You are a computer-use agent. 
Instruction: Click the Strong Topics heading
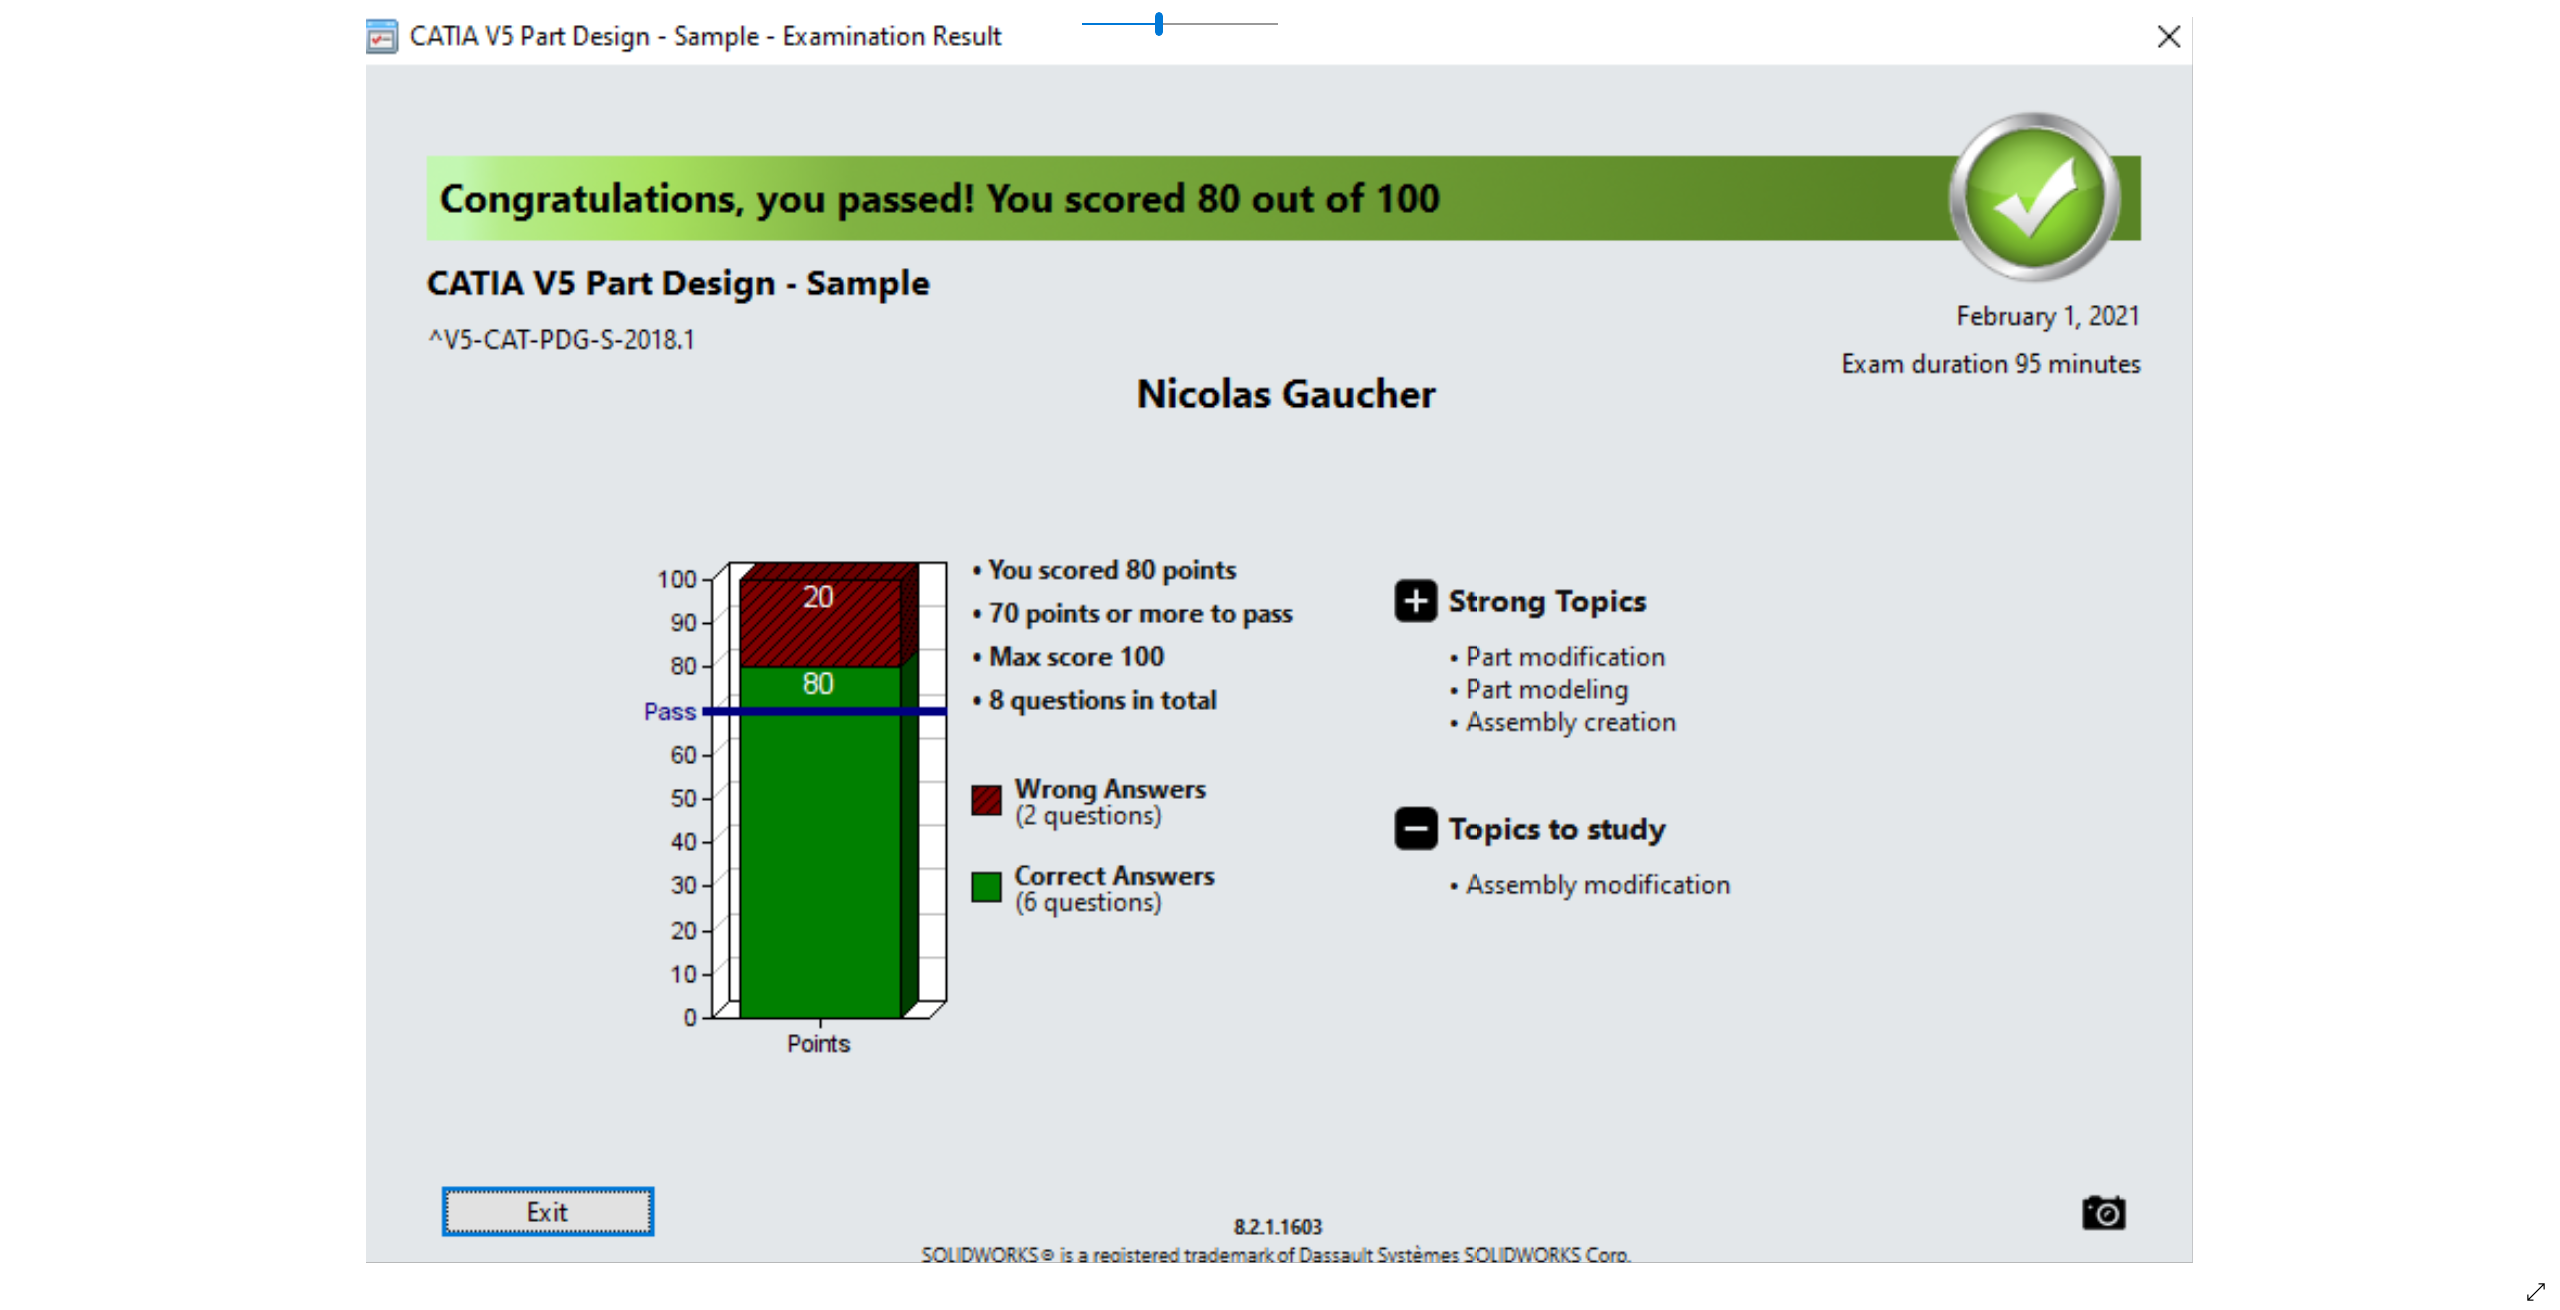pos(1546,601)
